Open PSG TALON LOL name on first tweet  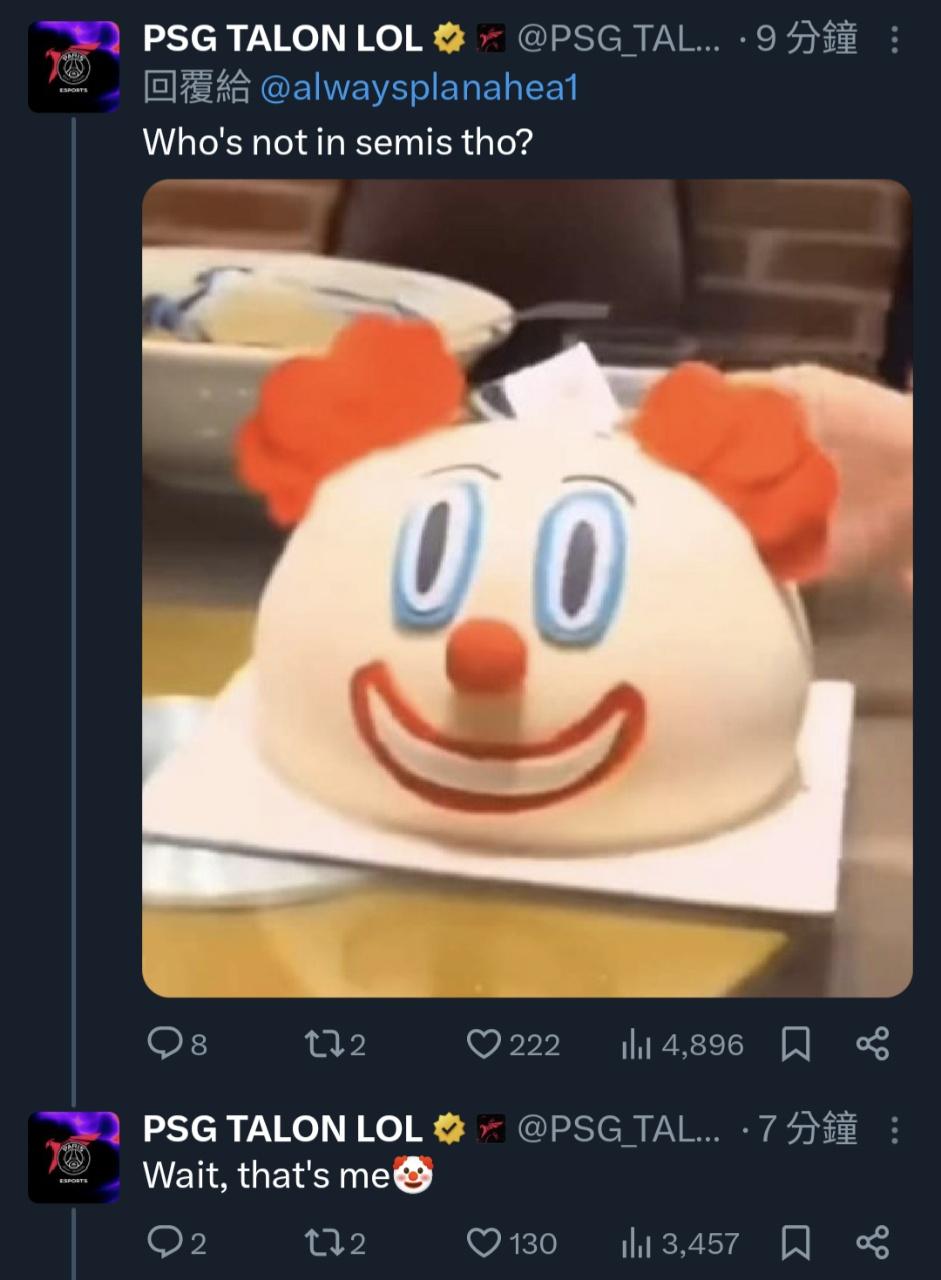(x=283, y=39)
